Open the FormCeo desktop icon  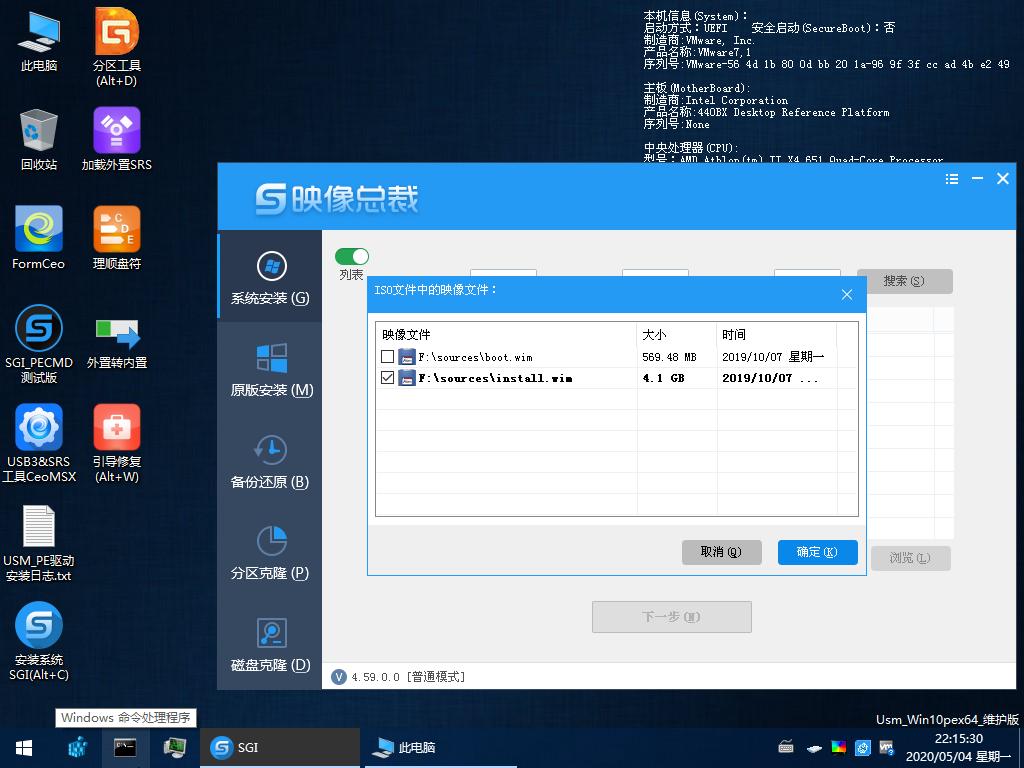tap(39, 238)
